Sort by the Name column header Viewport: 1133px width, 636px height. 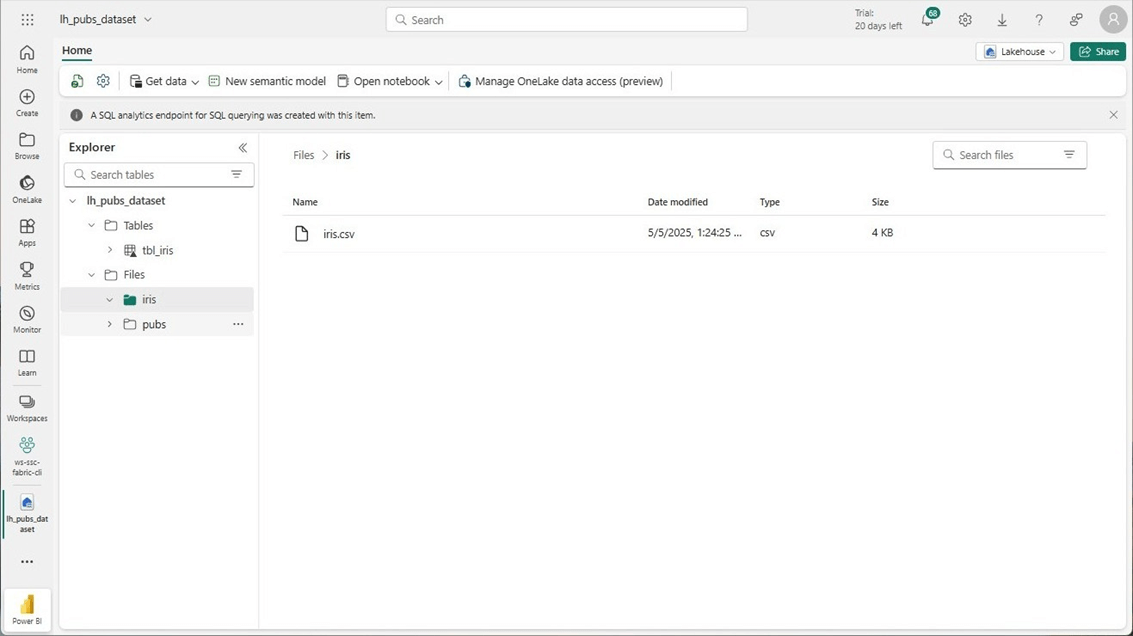click(x=305, y=202)
